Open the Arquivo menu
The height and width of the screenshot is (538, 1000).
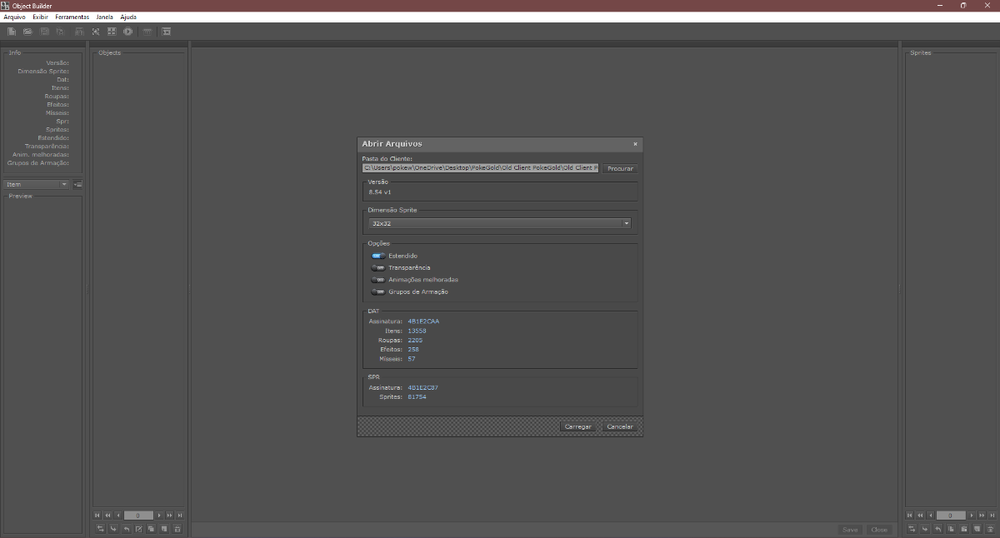pyautogui.click(x=14, y=17)
